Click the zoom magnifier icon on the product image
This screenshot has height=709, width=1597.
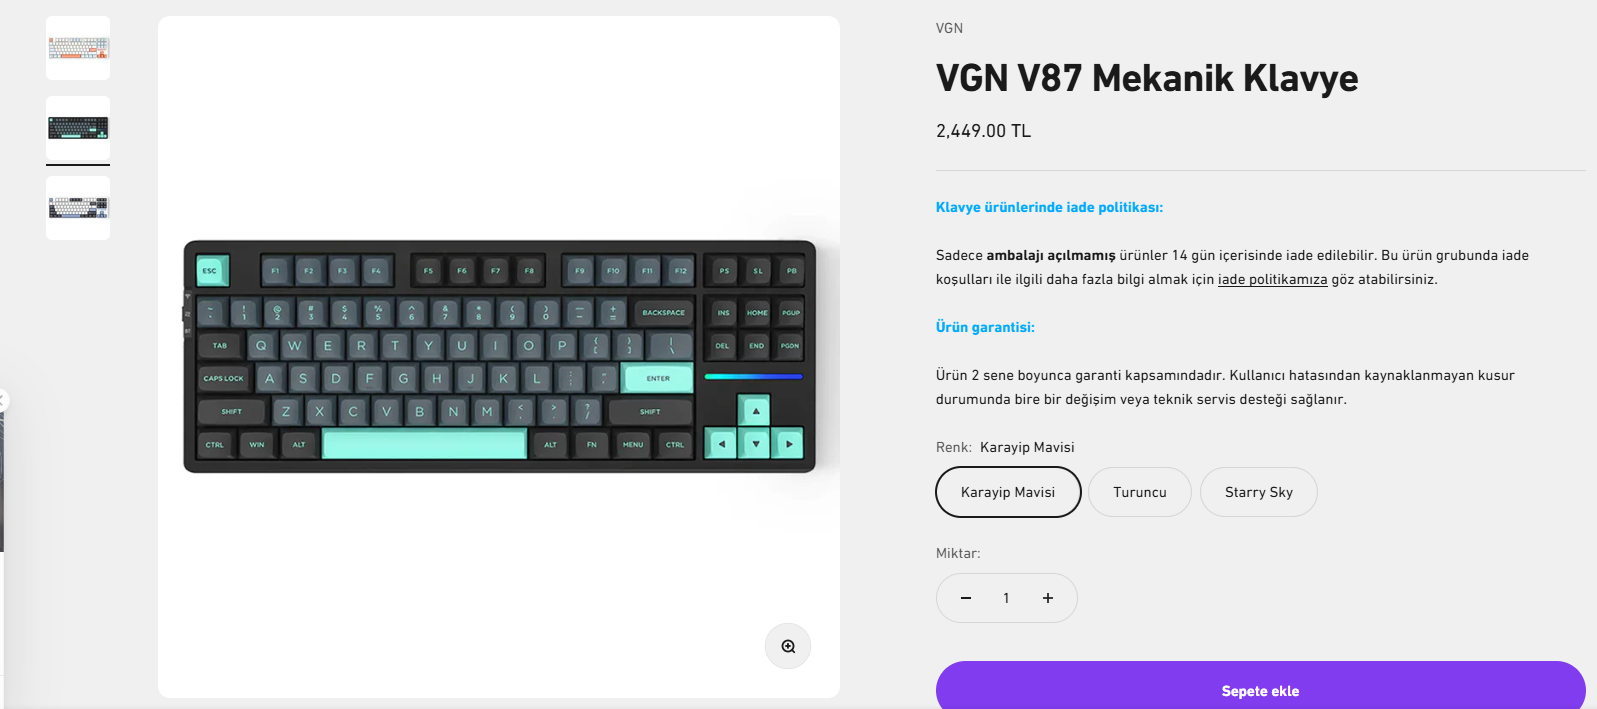(788, 646)
